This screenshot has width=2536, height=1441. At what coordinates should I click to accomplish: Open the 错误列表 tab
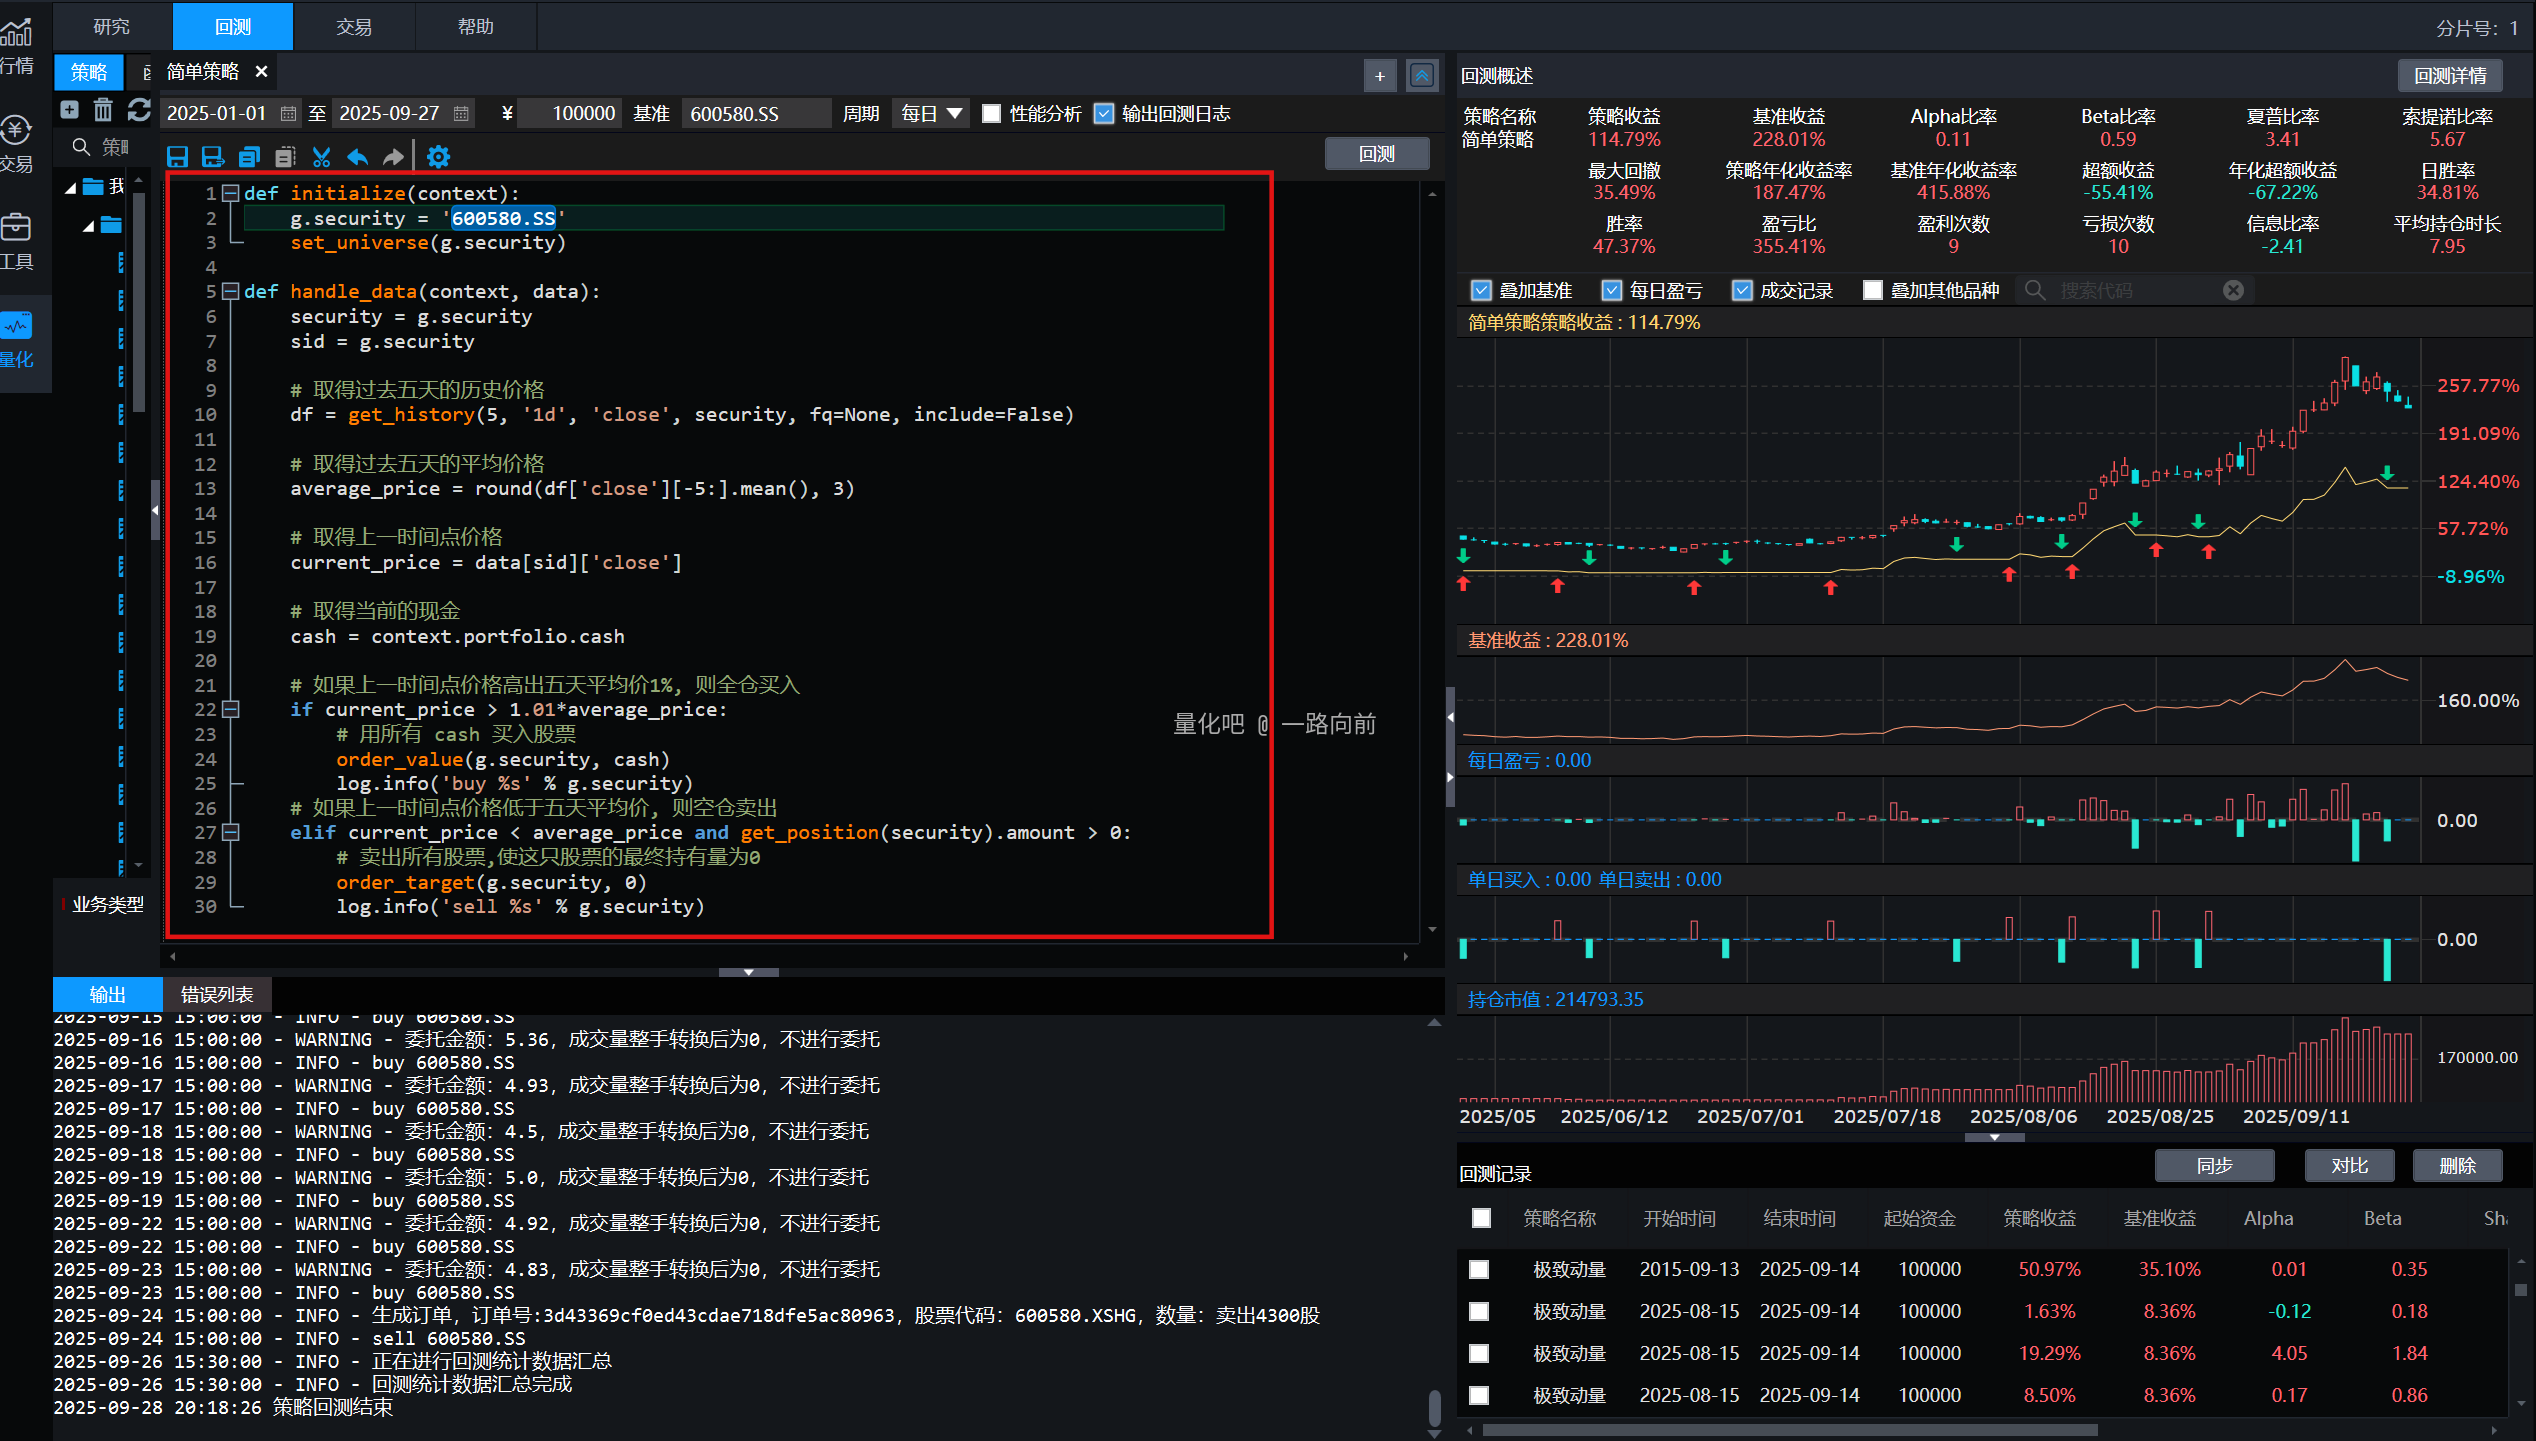click(216, 994)
